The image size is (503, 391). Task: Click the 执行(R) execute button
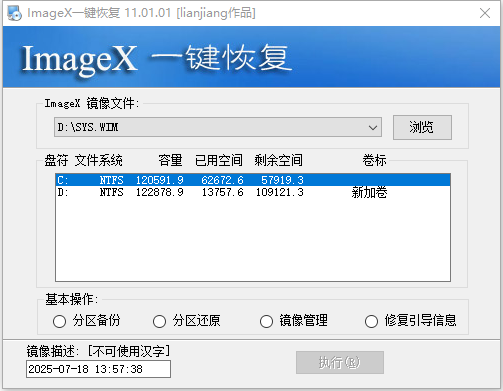pos(340,362)
